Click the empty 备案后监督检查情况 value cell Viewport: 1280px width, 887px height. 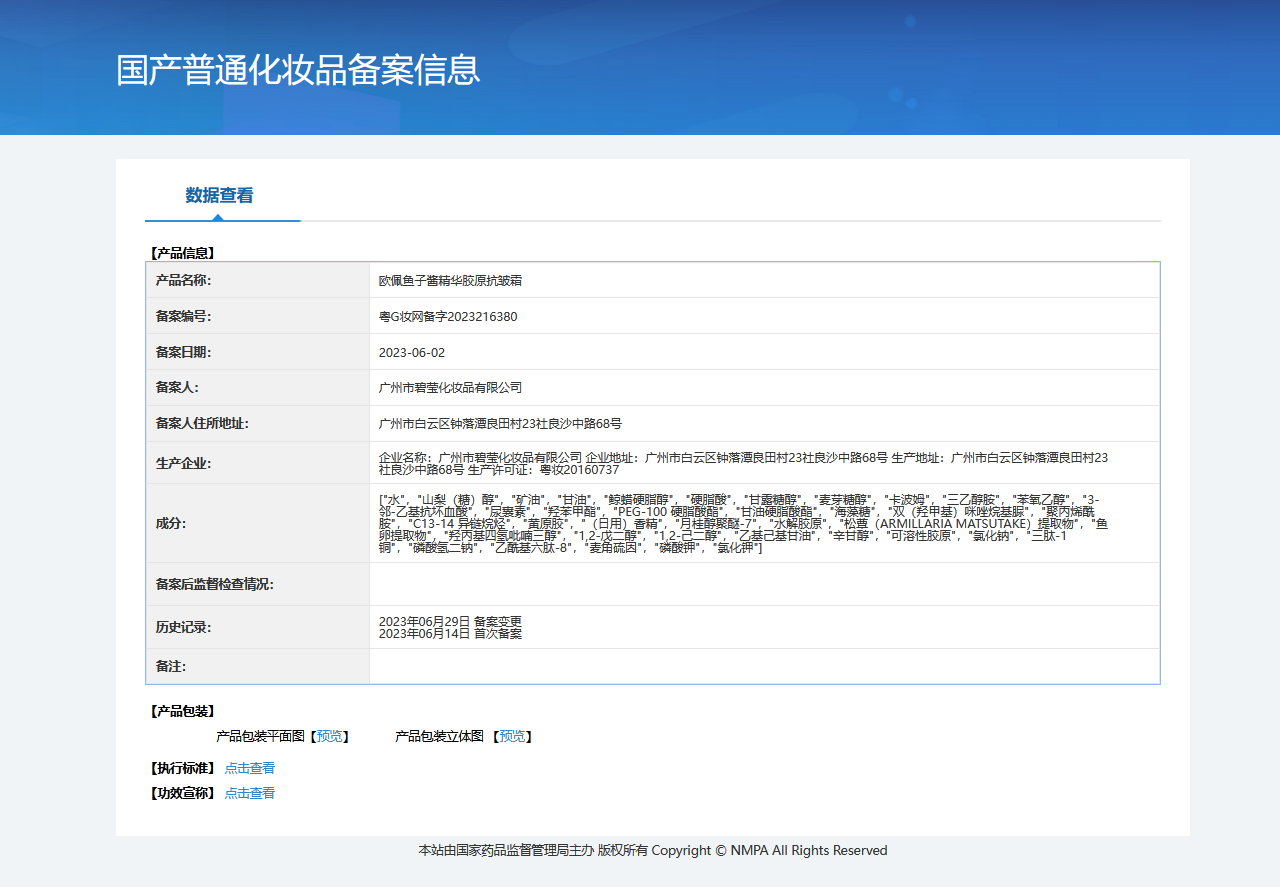click(x=764, y=584)
